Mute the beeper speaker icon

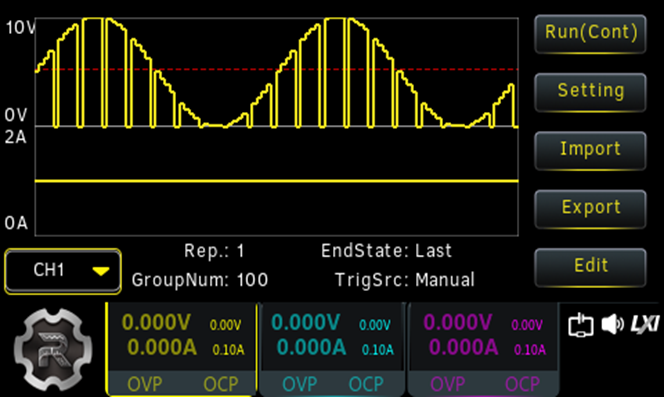click(x=612, y=325)
